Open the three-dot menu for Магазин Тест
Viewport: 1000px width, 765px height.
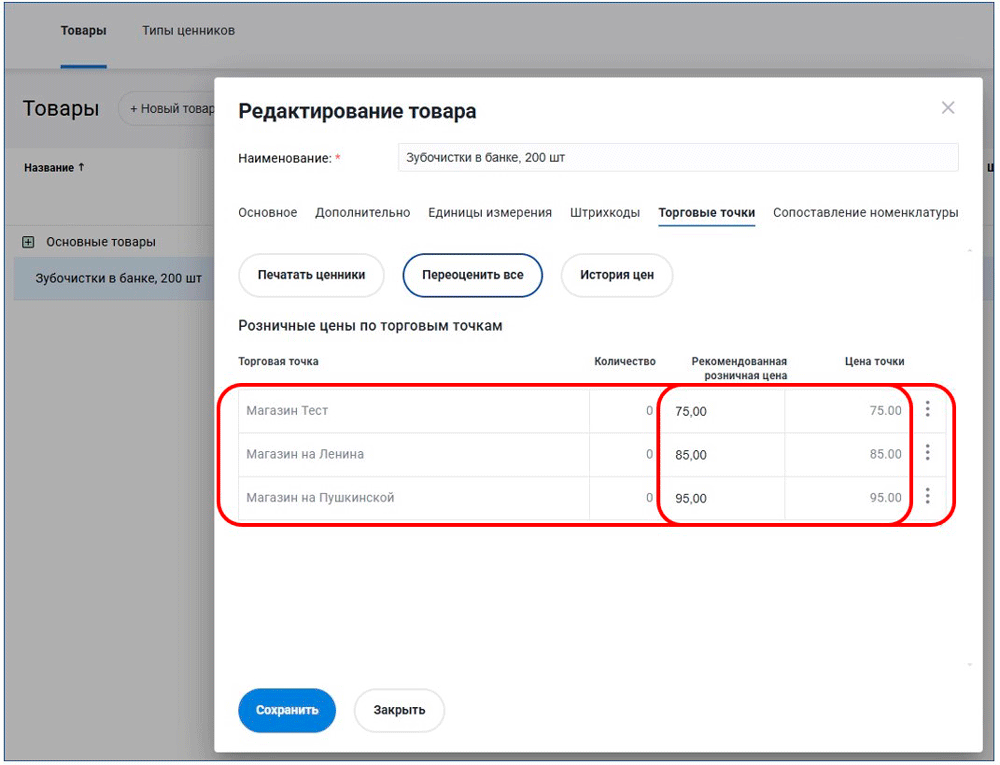[928, 409]
